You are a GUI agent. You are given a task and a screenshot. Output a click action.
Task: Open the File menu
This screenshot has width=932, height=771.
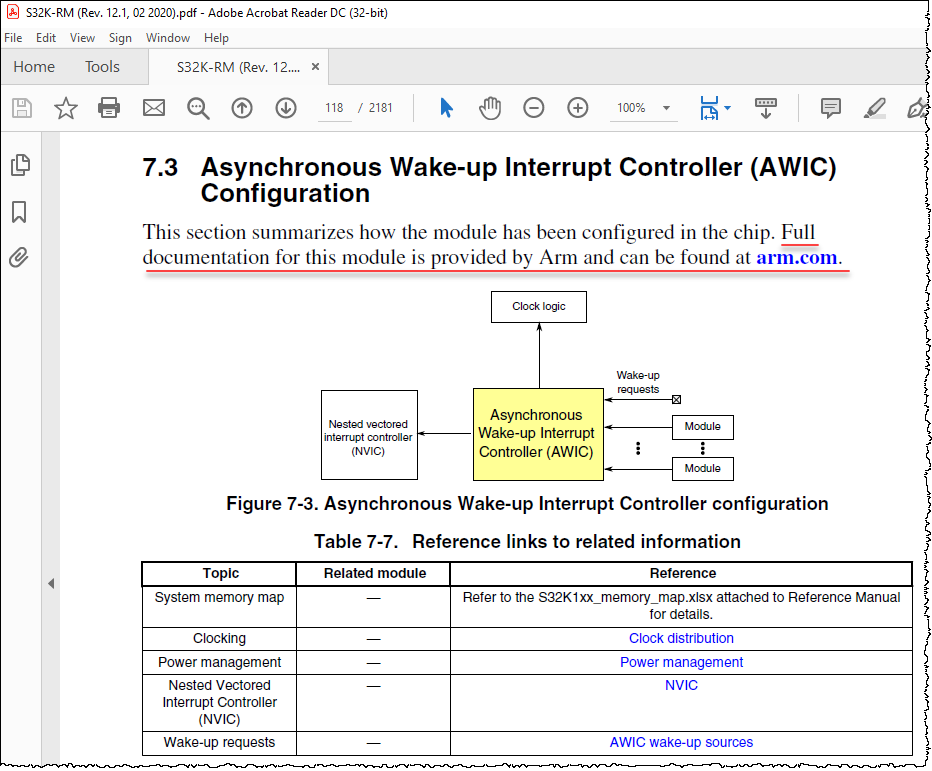(x=13, y=38)
